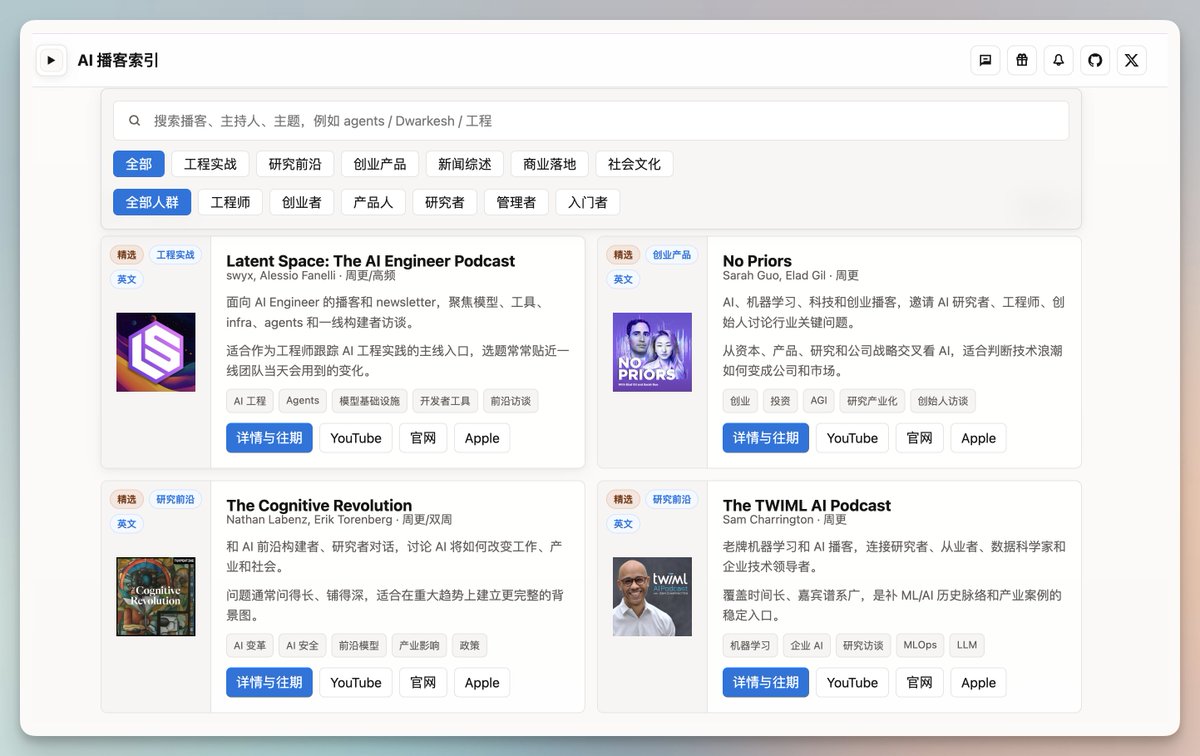The height and width of the screenshot is (756, 1200).
Task: Open 详情与往期 for No Priors
Action: (x=766, y=438)
